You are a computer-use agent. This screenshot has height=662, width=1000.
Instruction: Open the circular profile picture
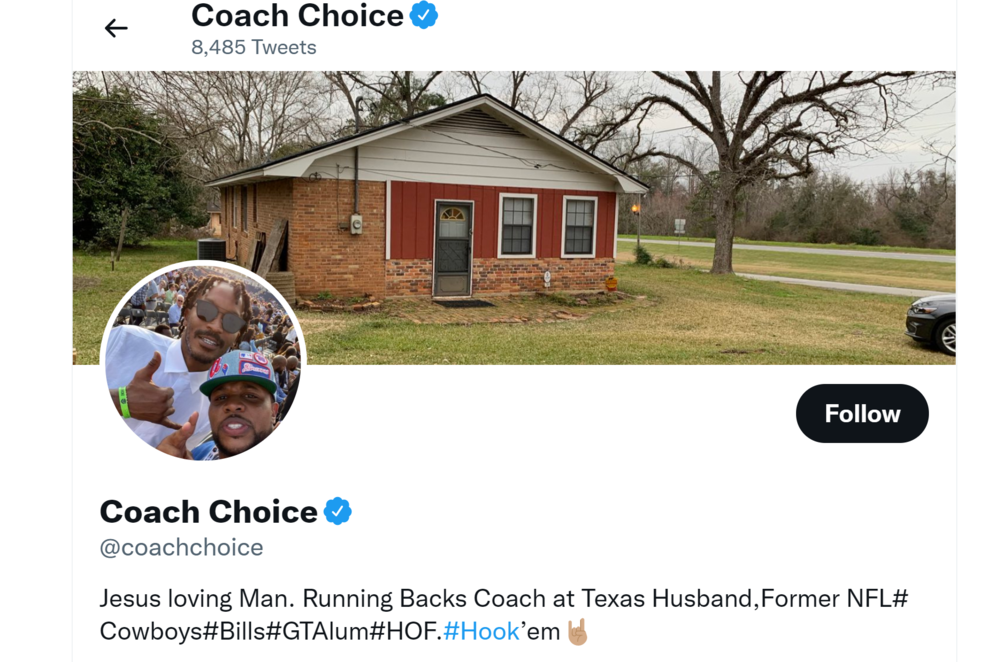tap(203, 361)
